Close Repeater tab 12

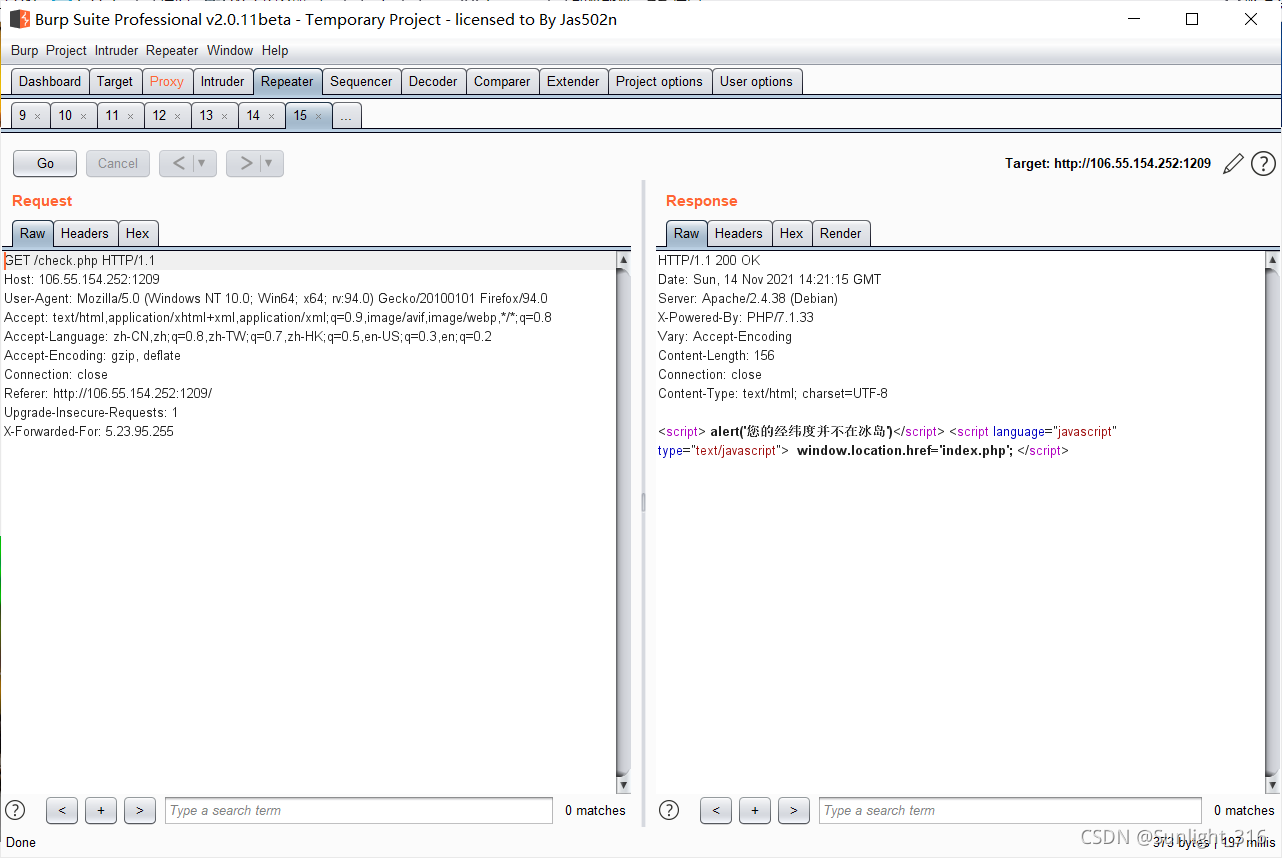point(177,116)
